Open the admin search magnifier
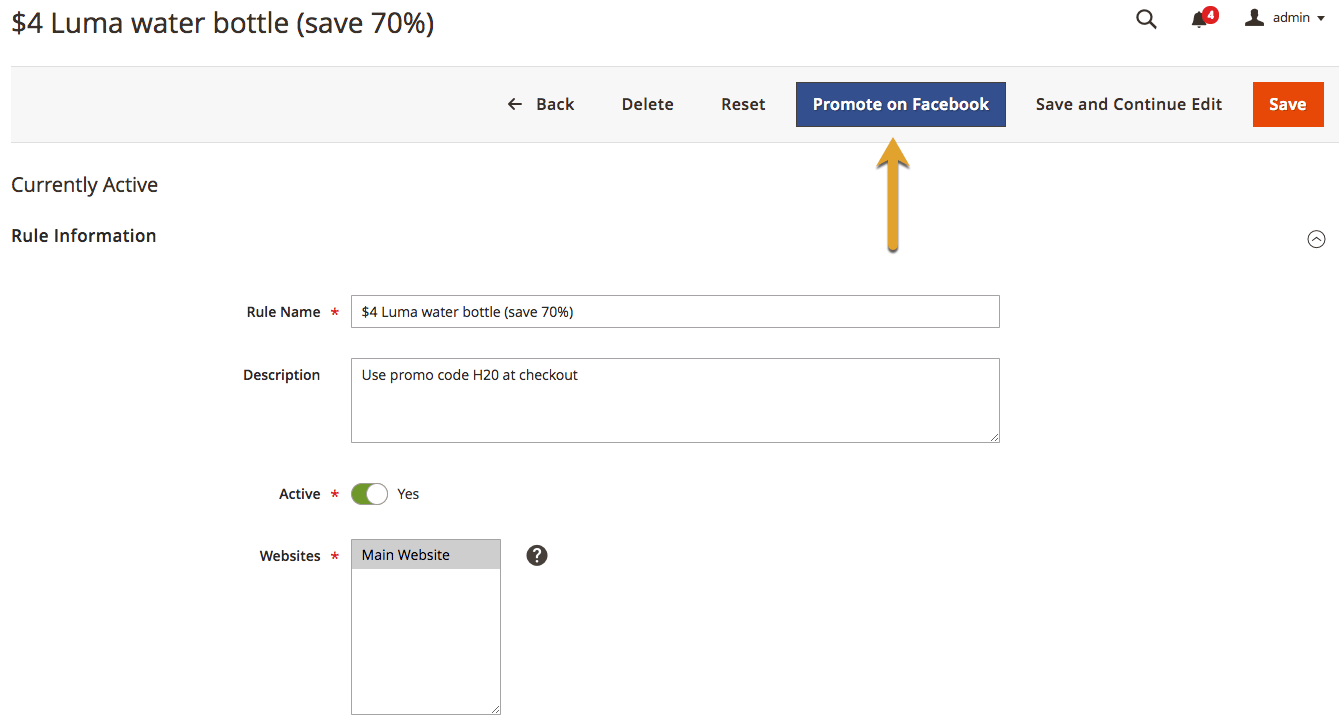The height and width of the screenshot is (728, 1344). (1146, 19)
